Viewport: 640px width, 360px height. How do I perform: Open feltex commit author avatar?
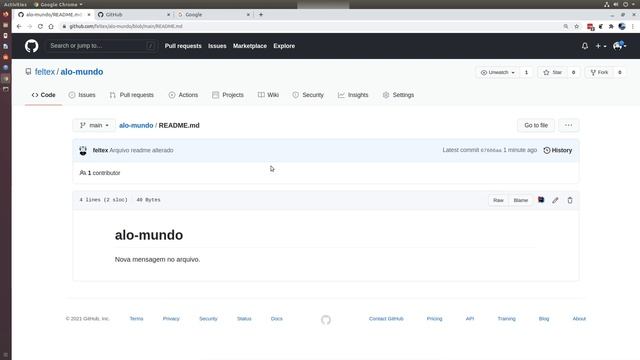point(83,150)
